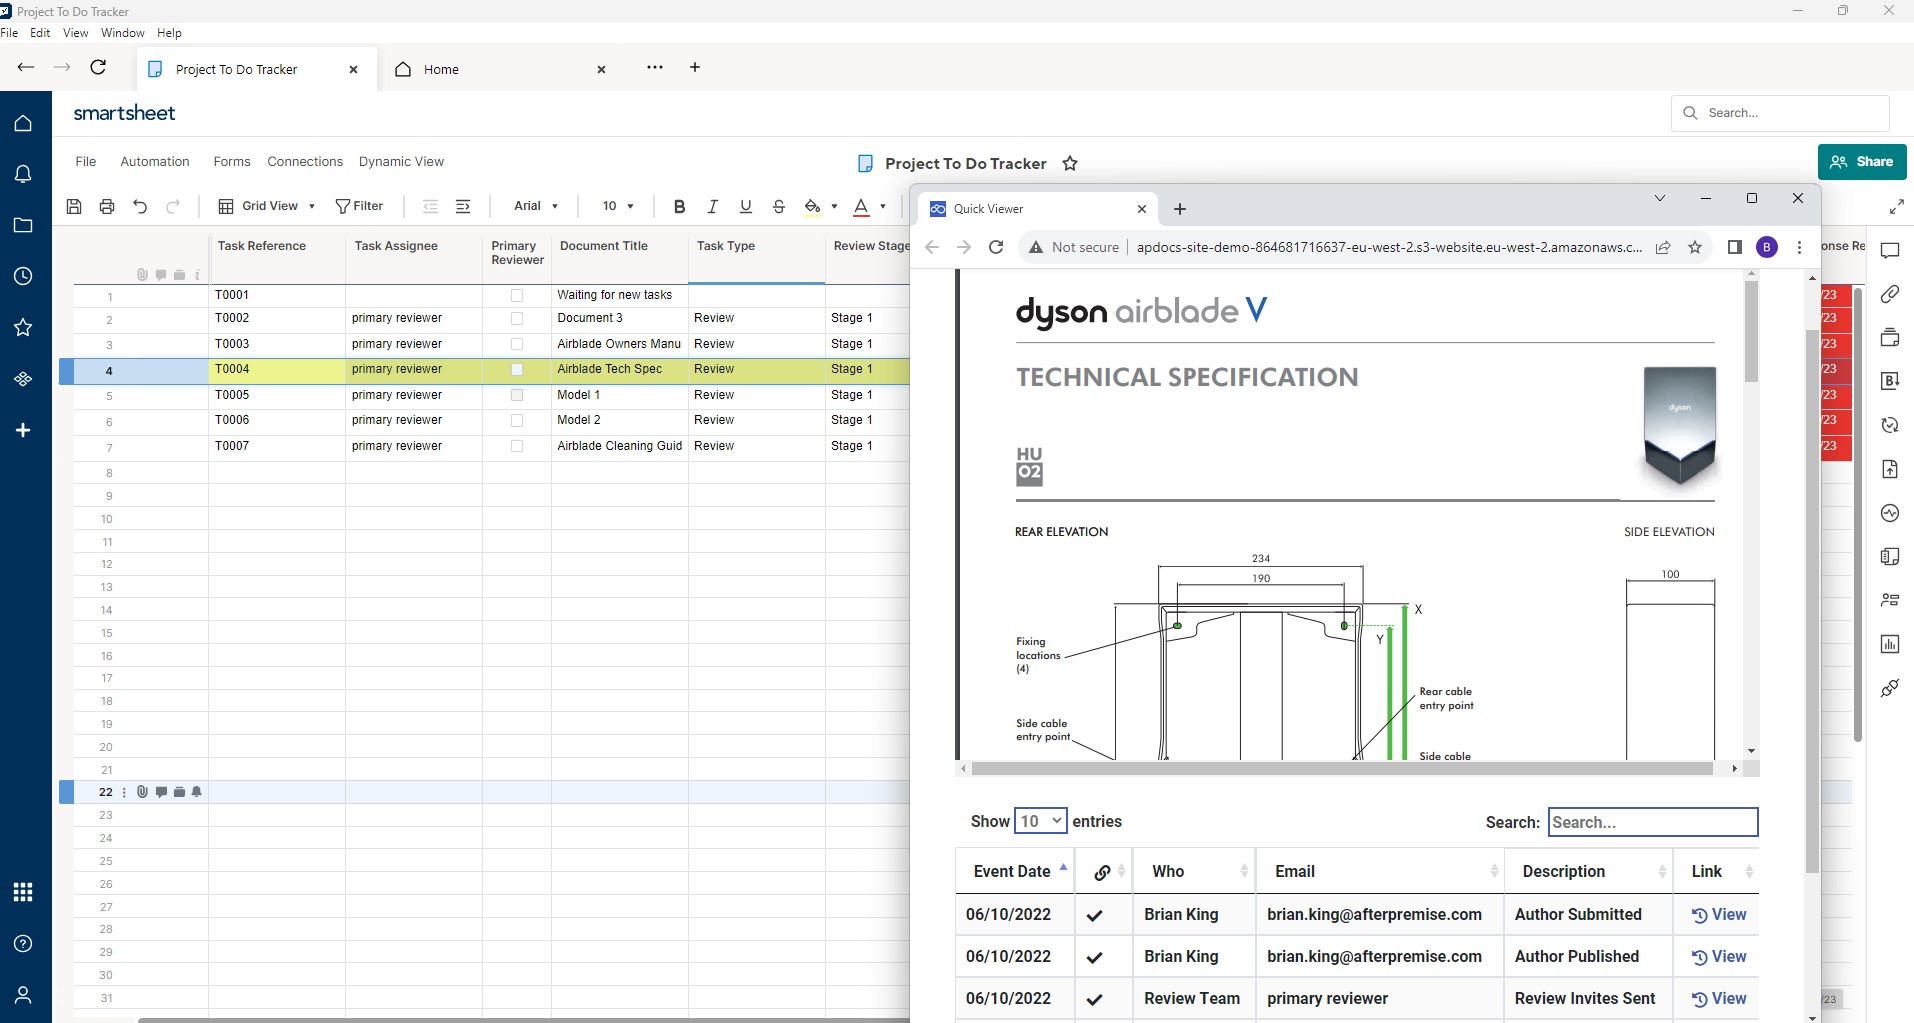Open the Account profile icon
The height and width of the screenshot is (1023, 1914).
23,995
